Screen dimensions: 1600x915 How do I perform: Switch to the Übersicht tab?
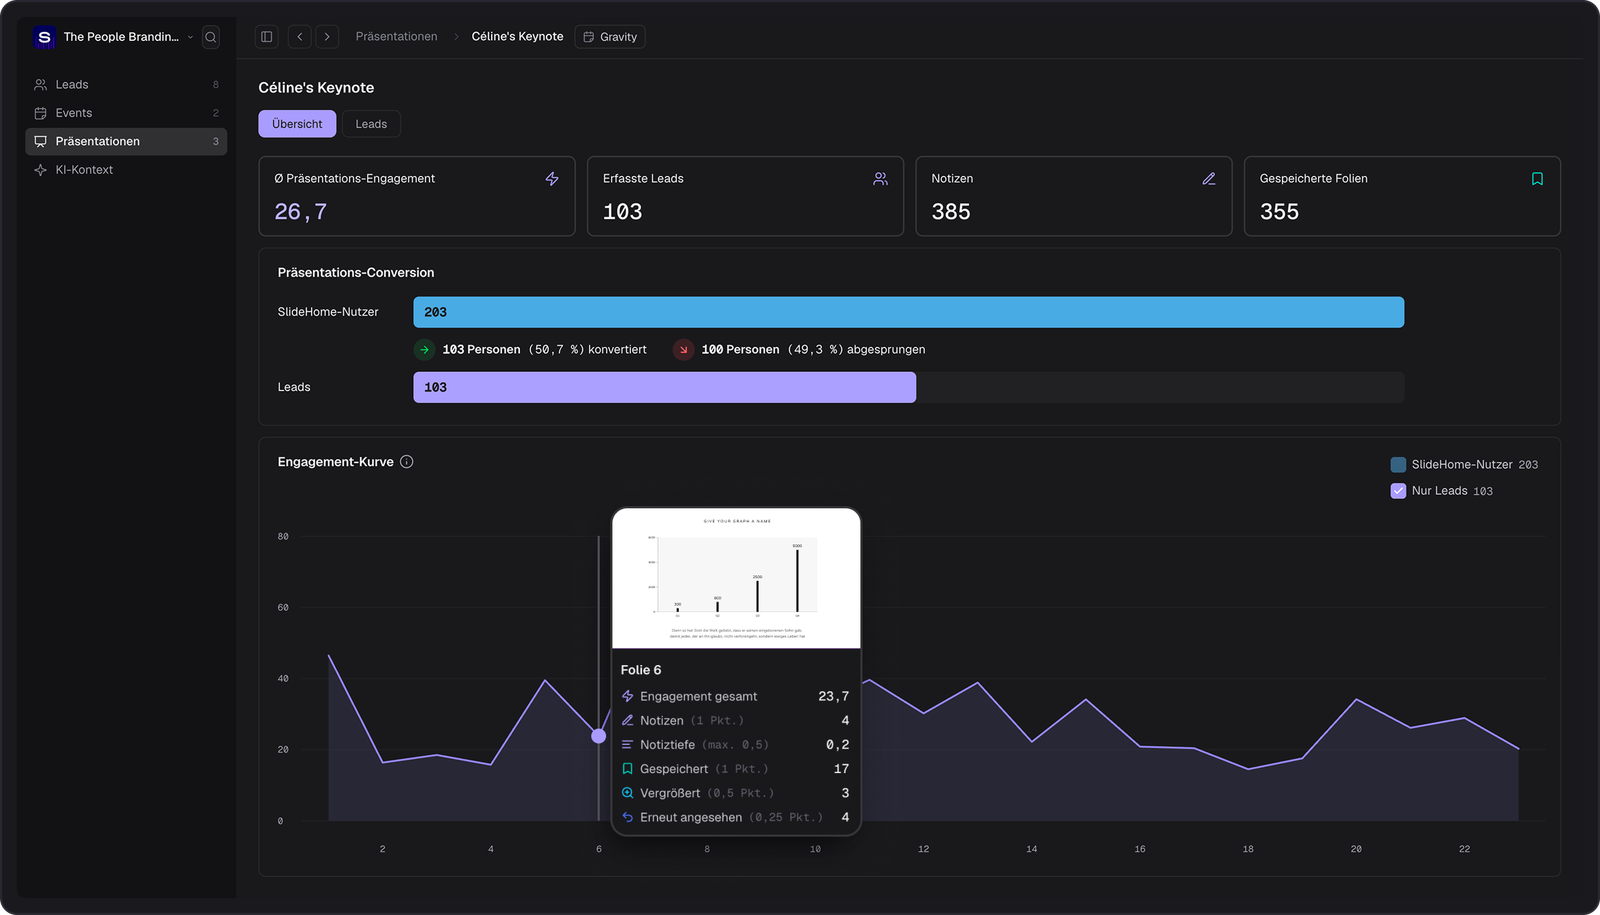point(297,124)
